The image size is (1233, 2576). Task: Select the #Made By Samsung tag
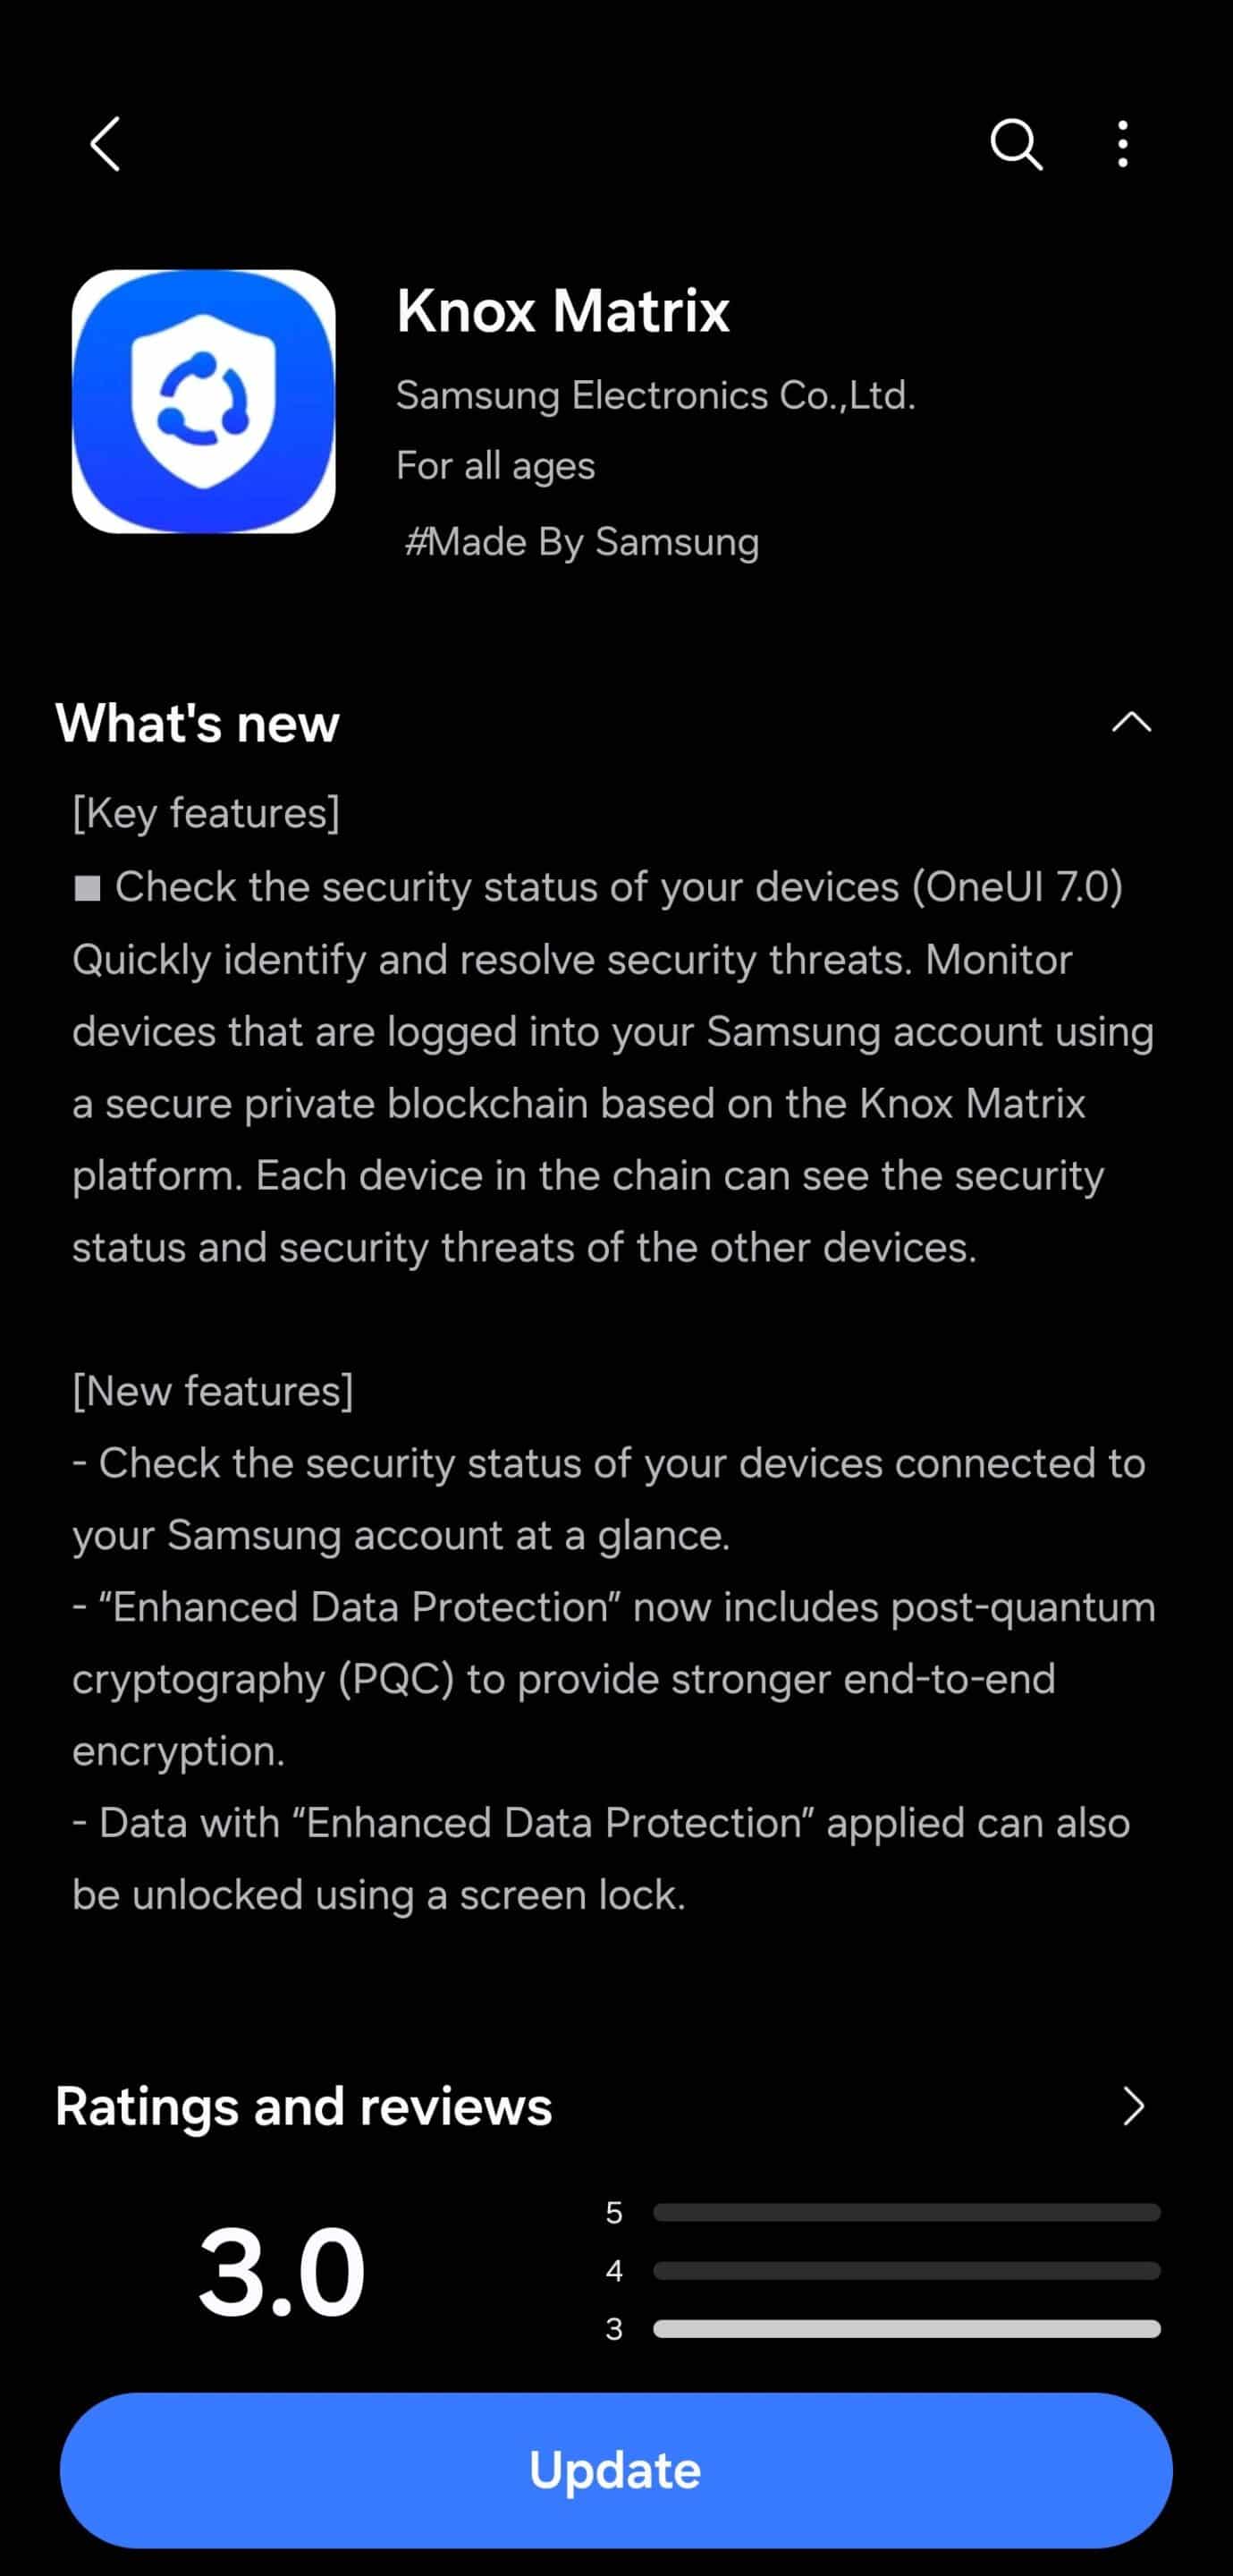(x=581, y=542)
